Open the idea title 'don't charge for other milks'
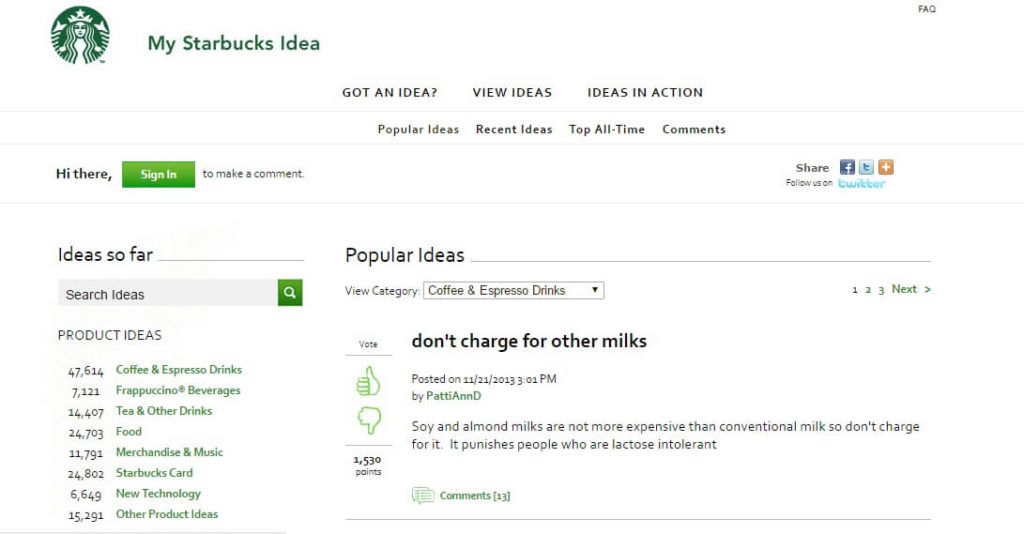 click(x=529, y=341)
